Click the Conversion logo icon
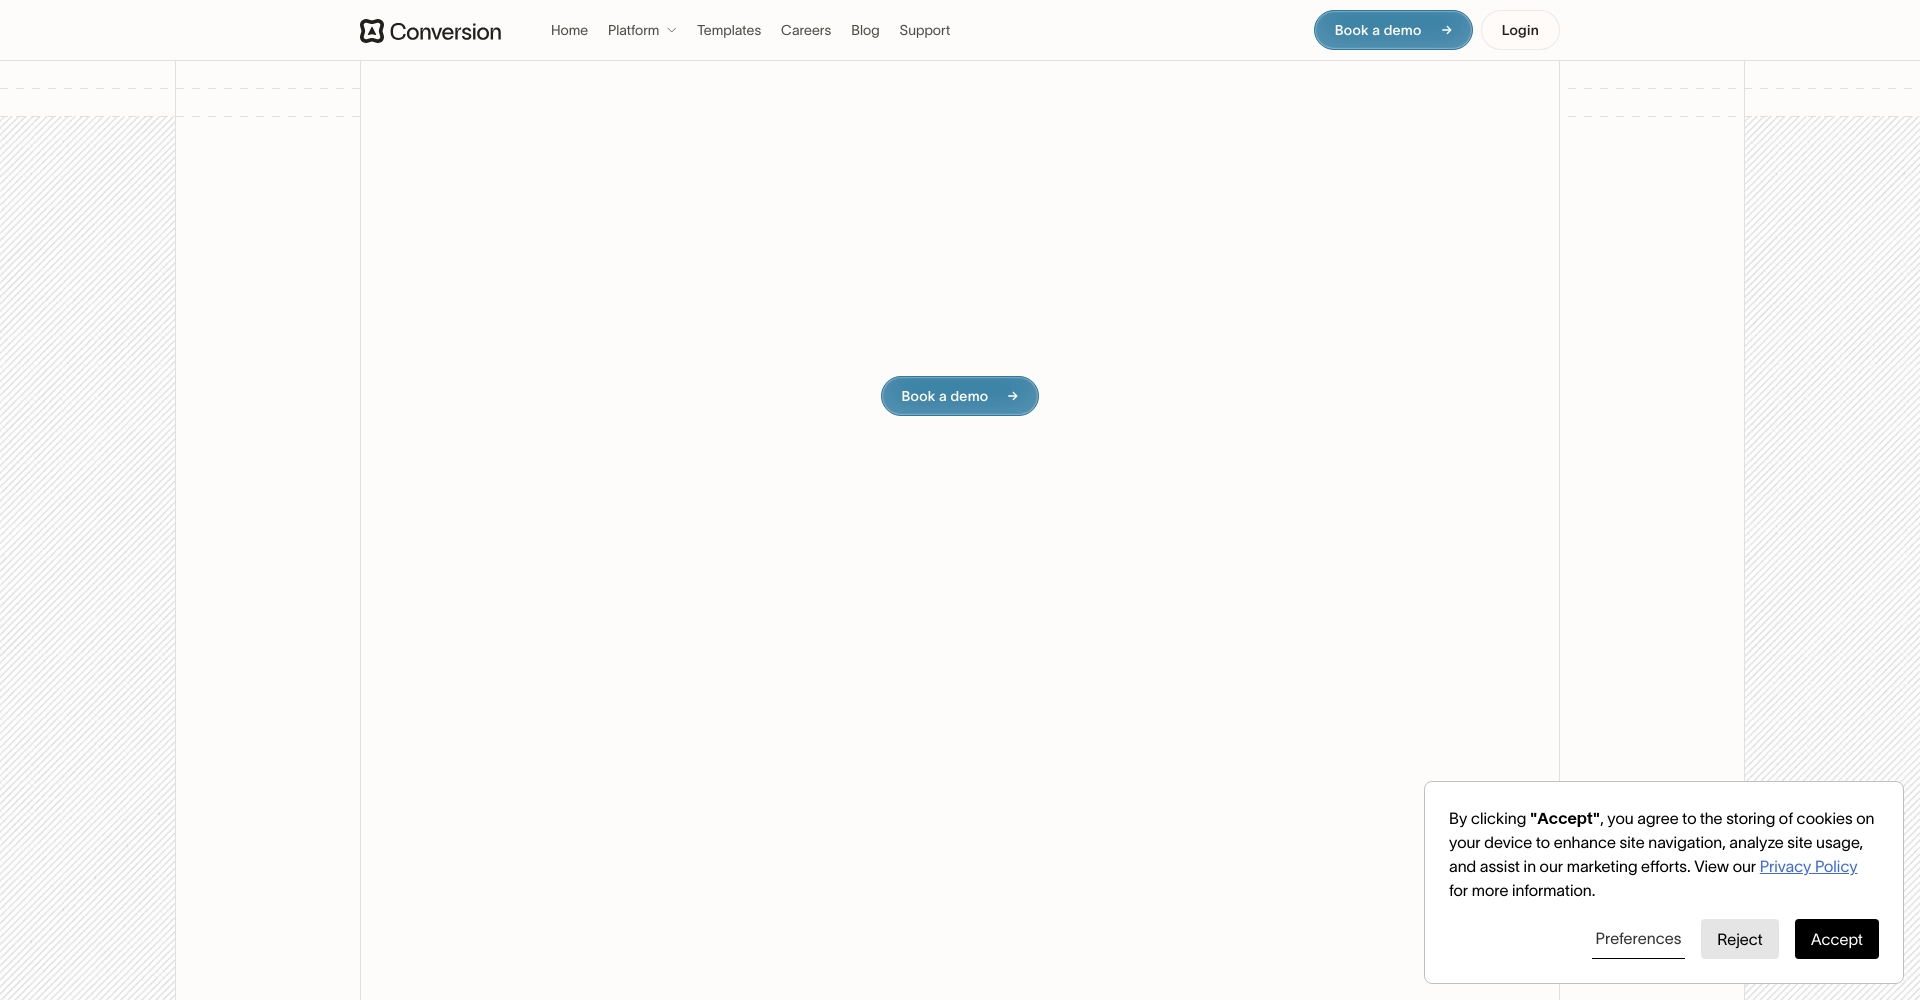Screen dimensions: 1920x1000 pyautogui.click(x=372, y=31)
